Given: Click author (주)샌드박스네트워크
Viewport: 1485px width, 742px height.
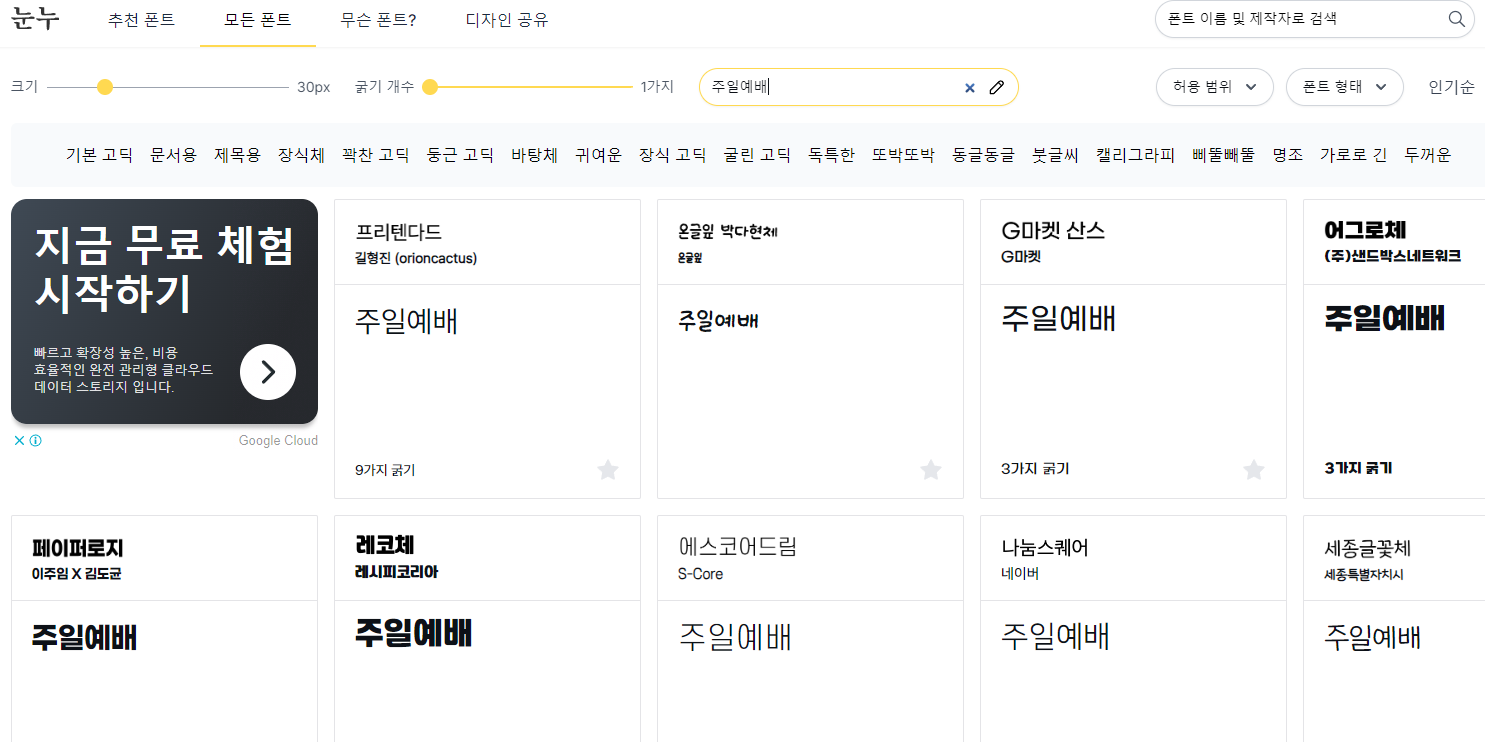Looking at the screenshot, I should (1392, 256).
